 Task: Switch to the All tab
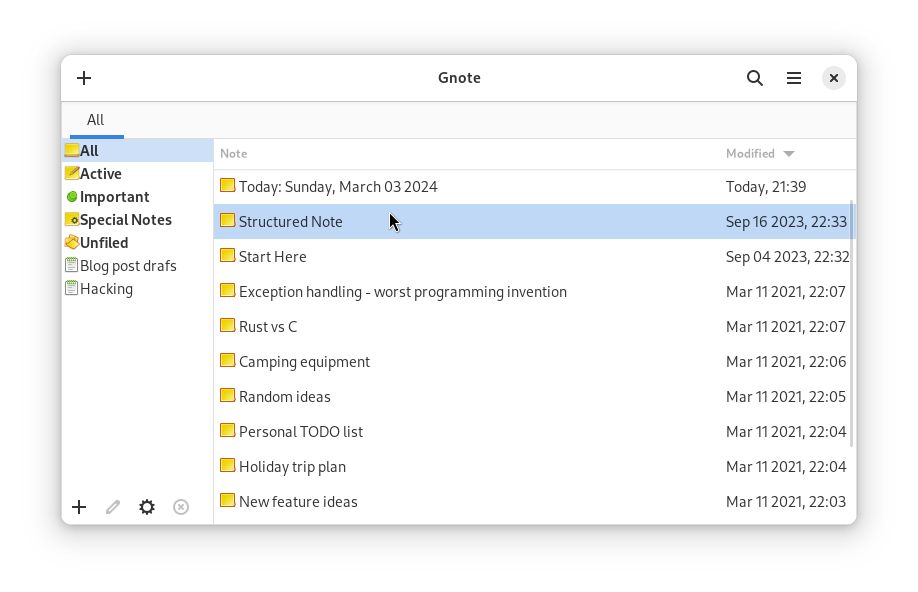pyautogui.click(x=95, y=120)
